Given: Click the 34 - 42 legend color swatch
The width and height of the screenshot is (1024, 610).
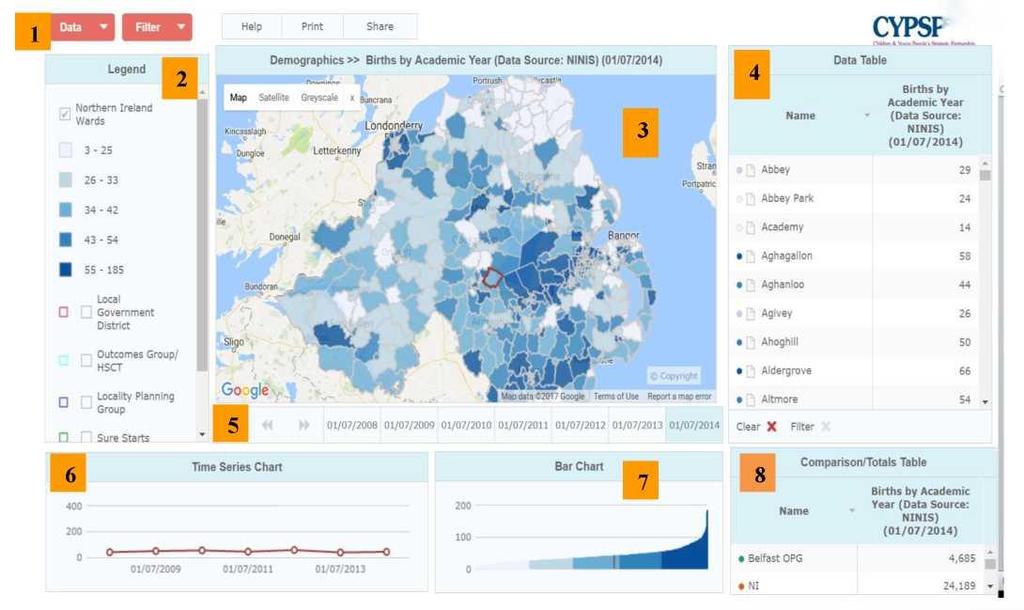Looking at the screenshot, I should tap(65, 210).
